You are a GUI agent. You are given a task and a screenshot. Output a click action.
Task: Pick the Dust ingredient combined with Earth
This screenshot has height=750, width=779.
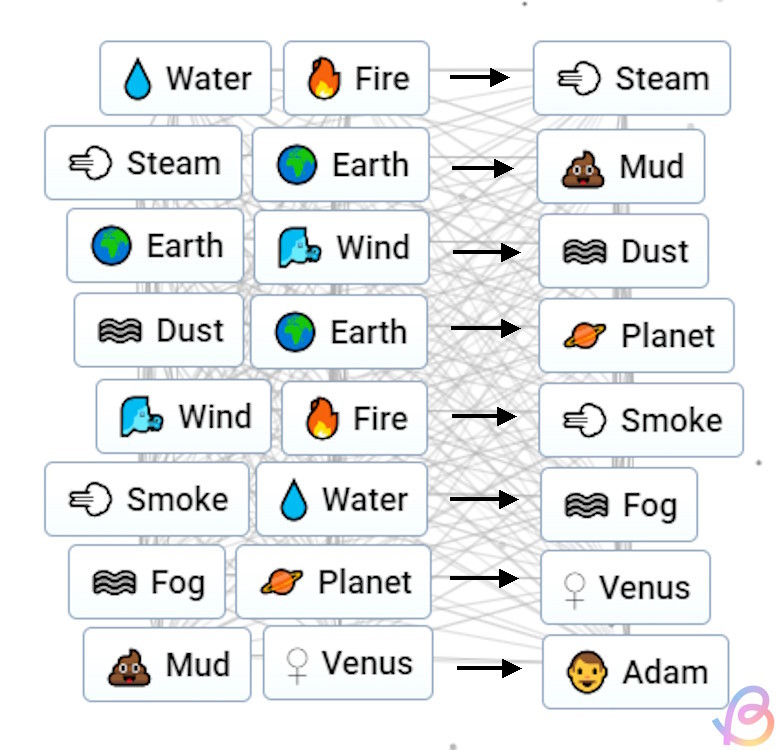coord(159,331)
